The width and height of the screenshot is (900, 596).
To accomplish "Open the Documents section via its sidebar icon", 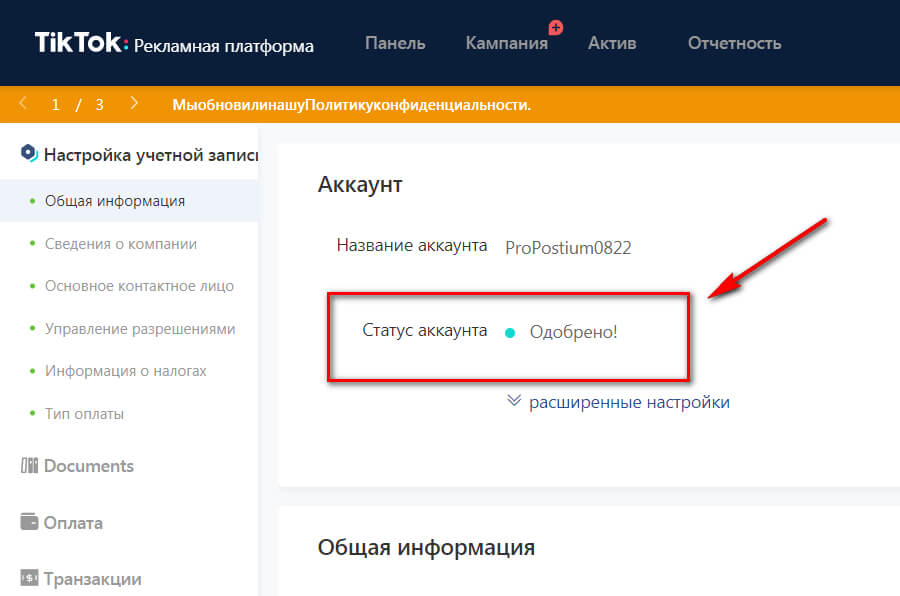I will (28, 465).
